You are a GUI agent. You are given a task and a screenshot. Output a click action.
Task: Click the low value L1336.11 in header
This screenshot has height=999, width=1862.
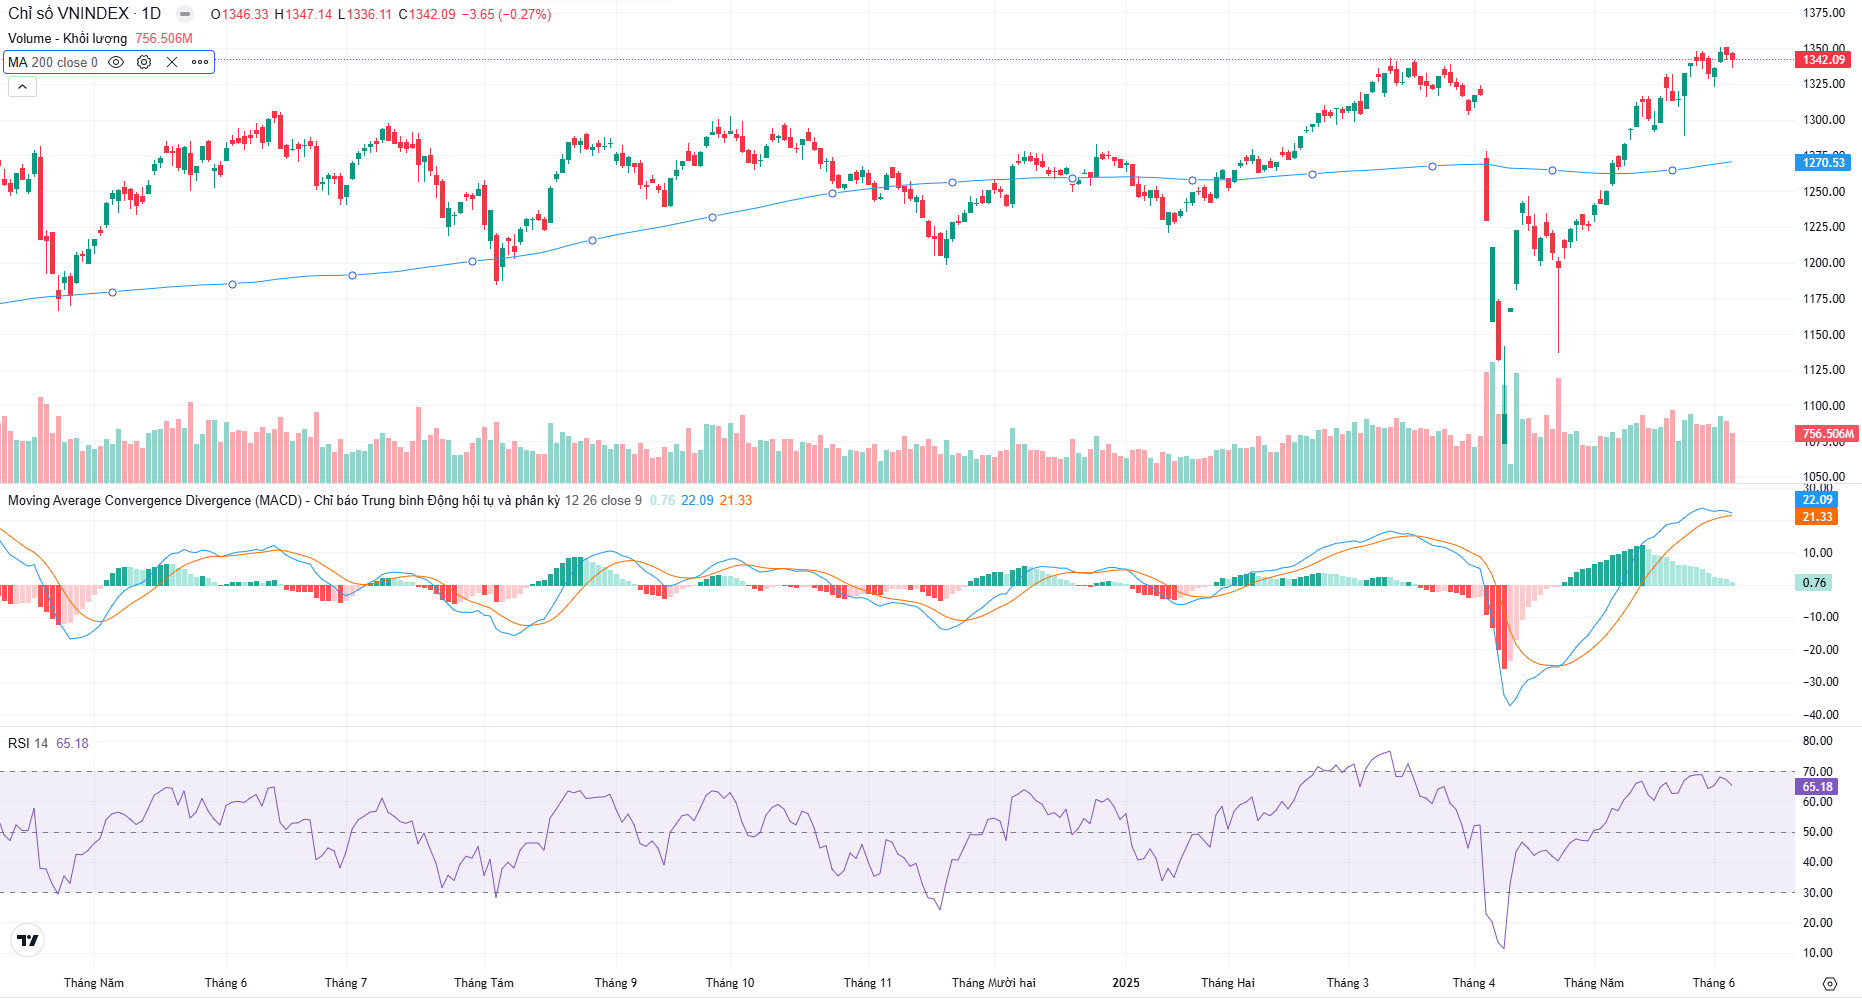click(x=365, y=14)
